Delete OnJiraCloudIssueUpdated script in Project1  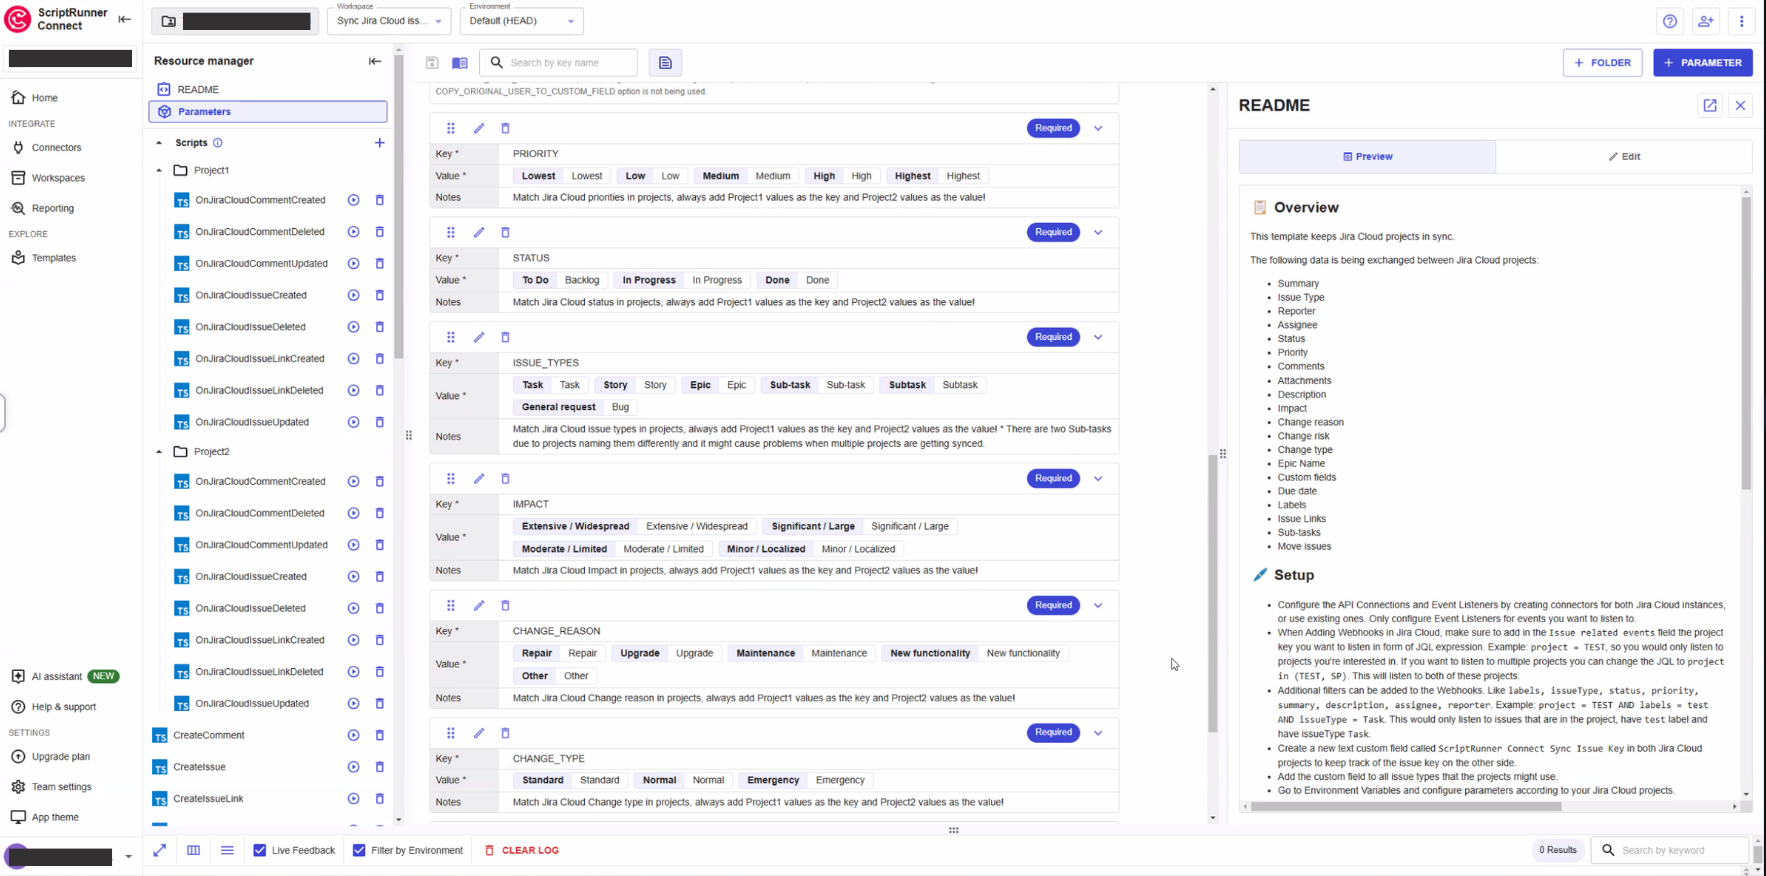pyautogui.click(x=380, y=422)
